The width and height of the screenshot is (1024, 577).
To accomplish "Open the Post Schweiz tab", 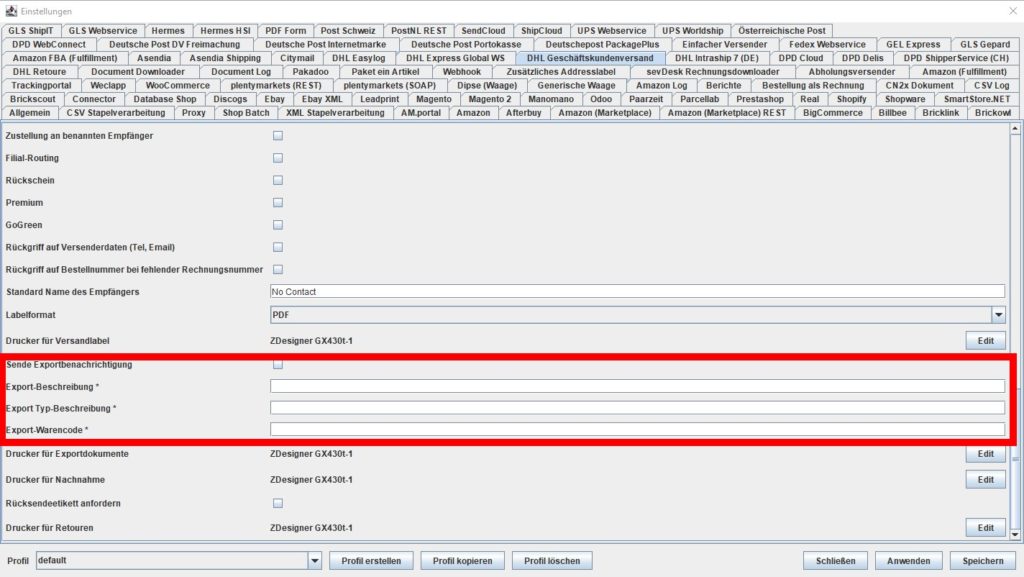I will 347,31.
